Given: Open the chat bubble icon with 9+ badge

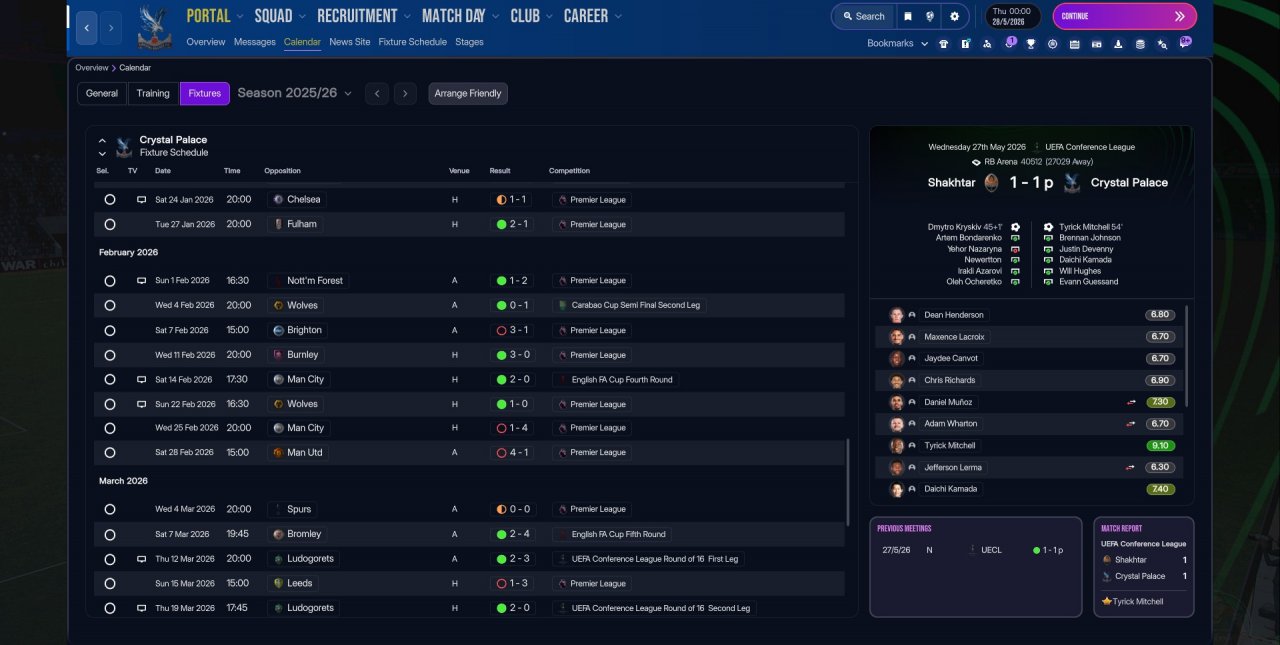Looking at the screenshot, I should [x=1185, y=43].
